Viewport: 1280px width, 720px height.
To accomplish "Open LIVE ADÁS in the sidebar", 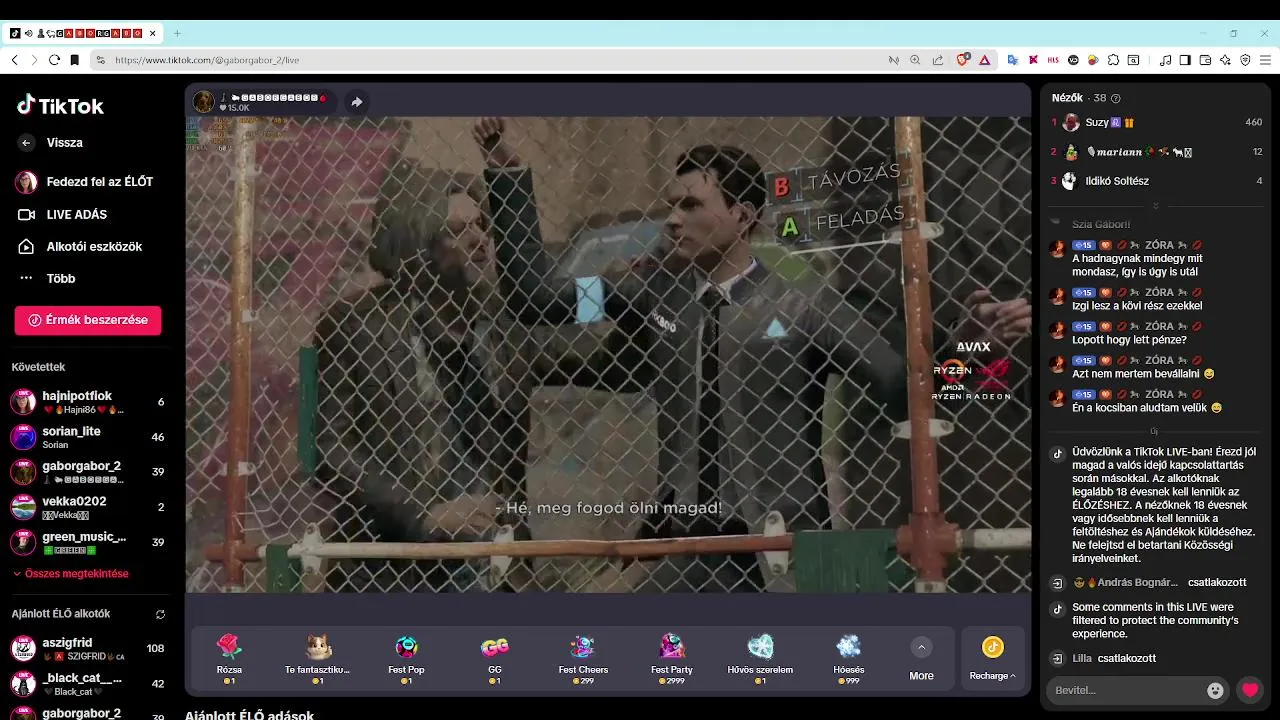I will click(x=62, y=214).
